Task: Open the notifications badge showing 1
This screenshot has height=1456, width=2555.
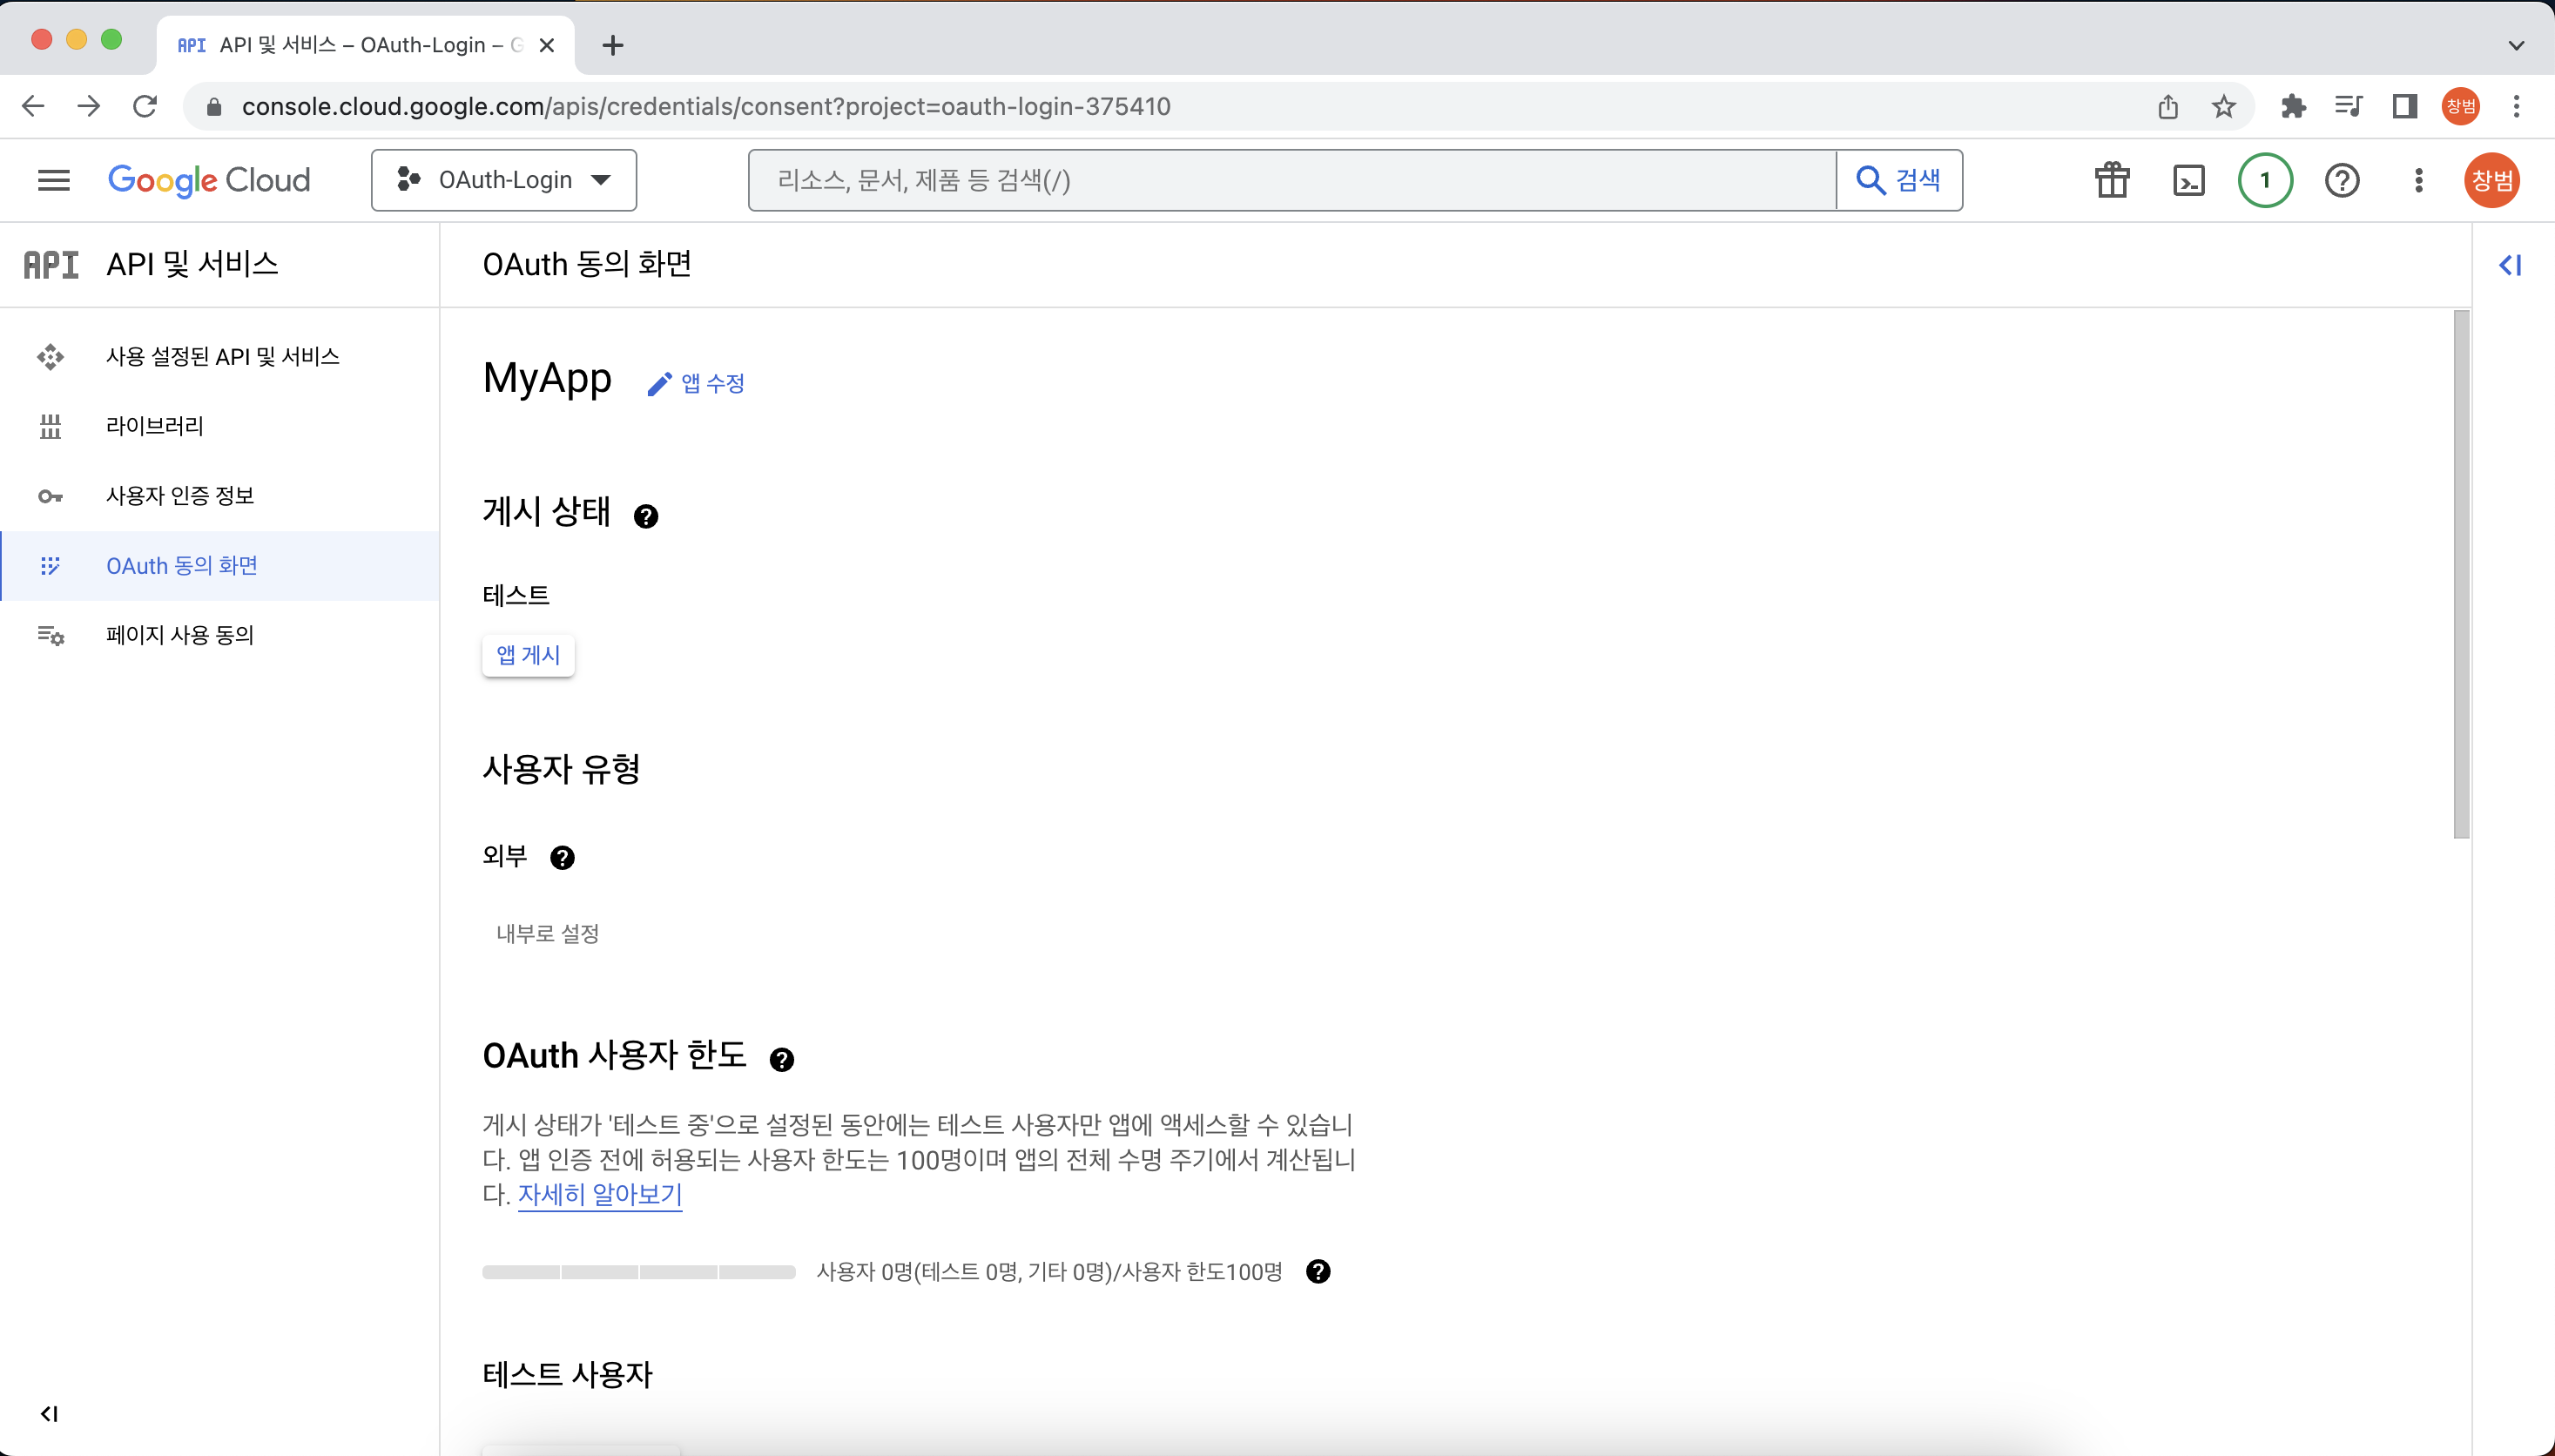Action: [x=2265, y=180]
